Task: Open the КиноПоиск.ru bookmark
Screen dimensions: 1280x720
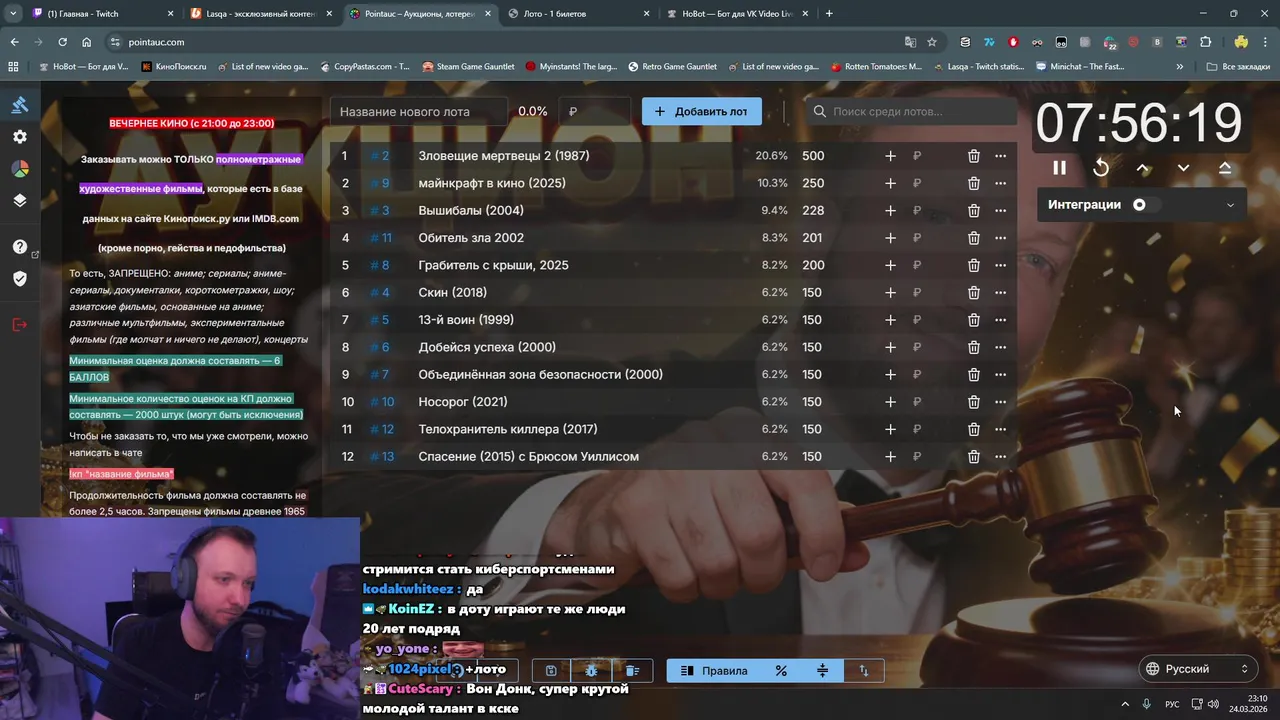Action: 174,67
